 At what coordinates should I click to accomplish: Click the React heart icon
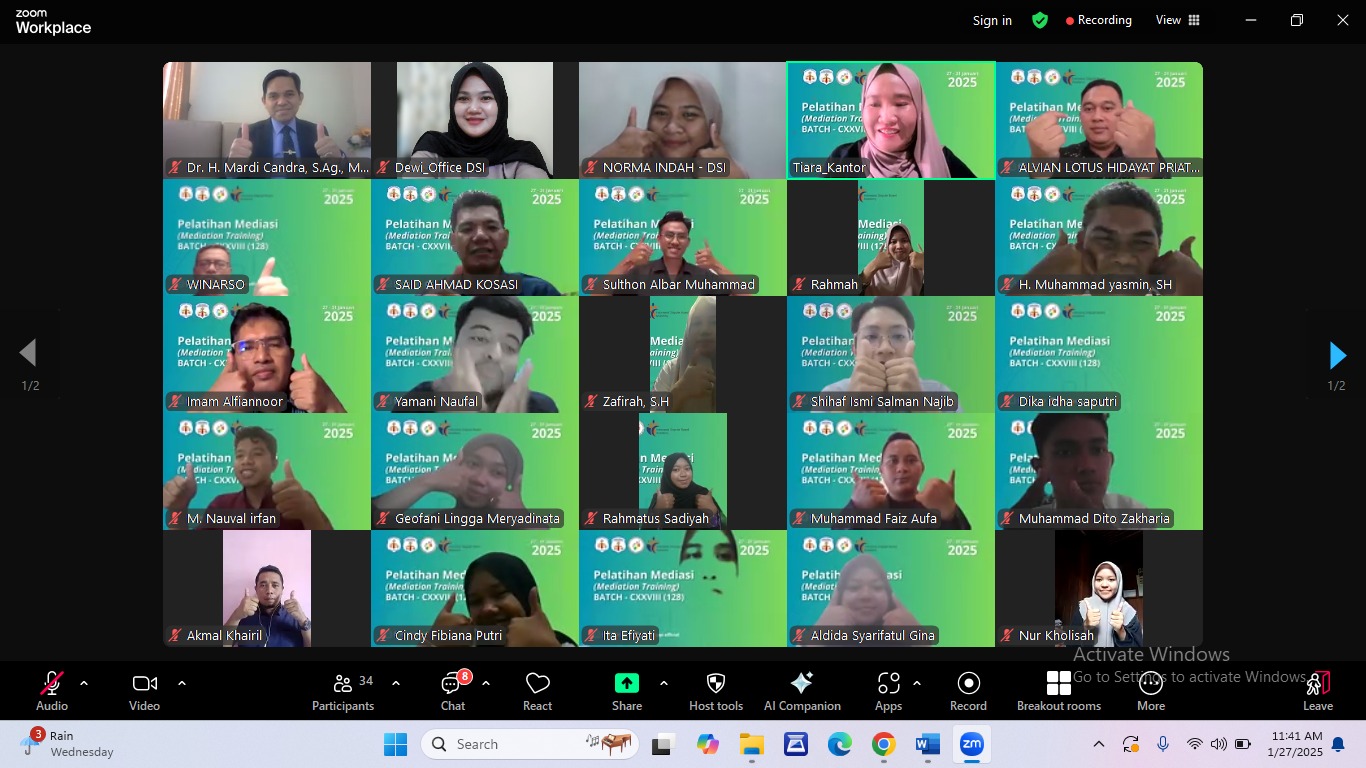[537, 690]
